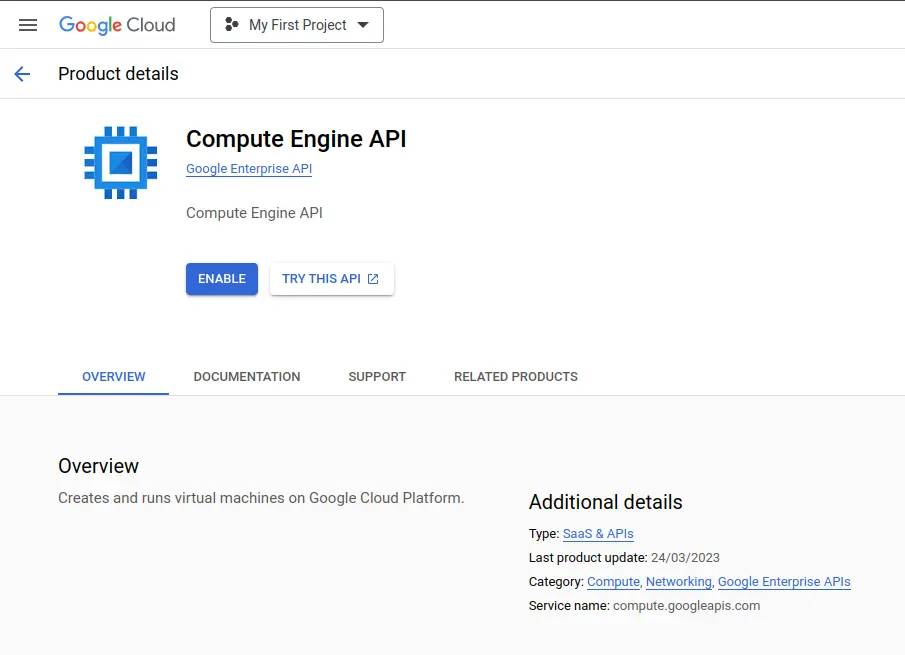Enable the Compute Engine API
This screenshot has height=655, width=905.
[x=222, y=279]
